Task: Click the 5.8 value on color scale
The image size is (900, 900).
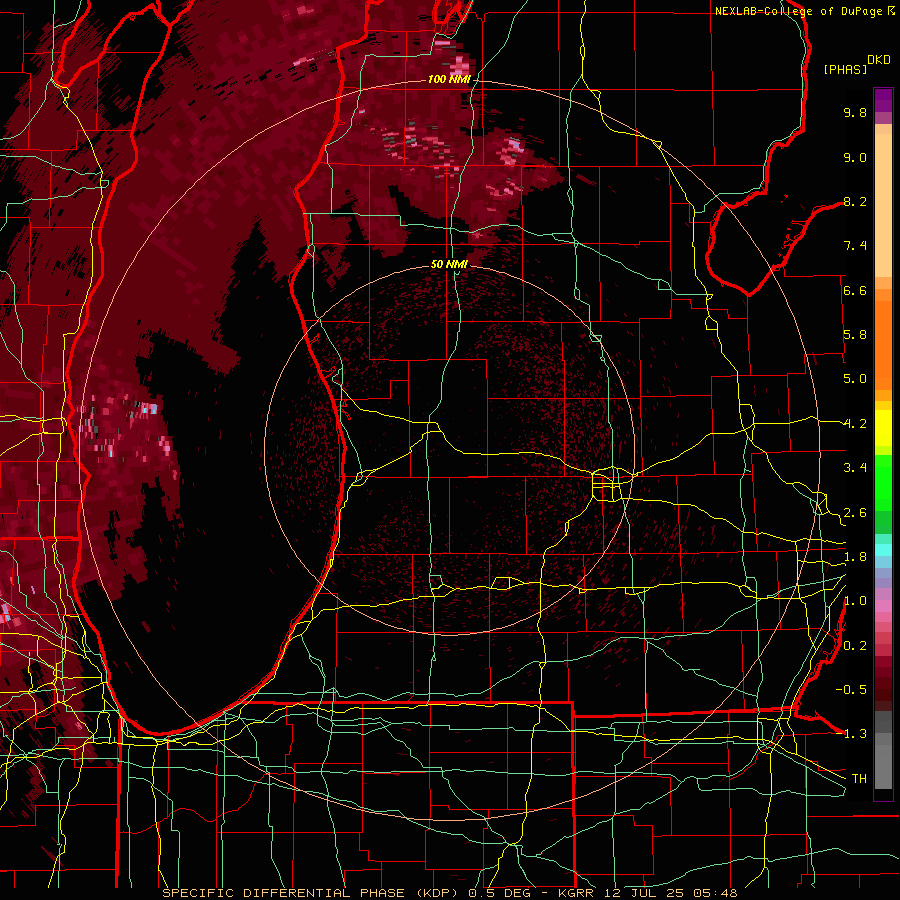Action: (855, 335)
